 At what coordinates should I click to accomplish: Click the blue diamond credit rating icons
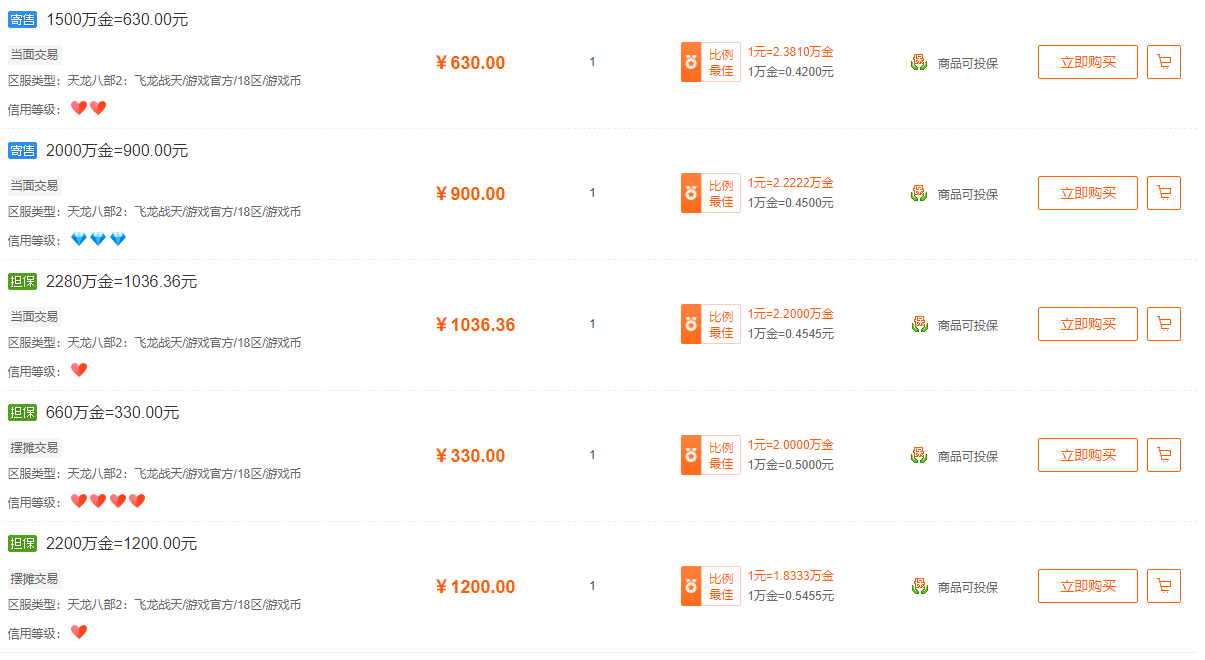click(98, 240)
